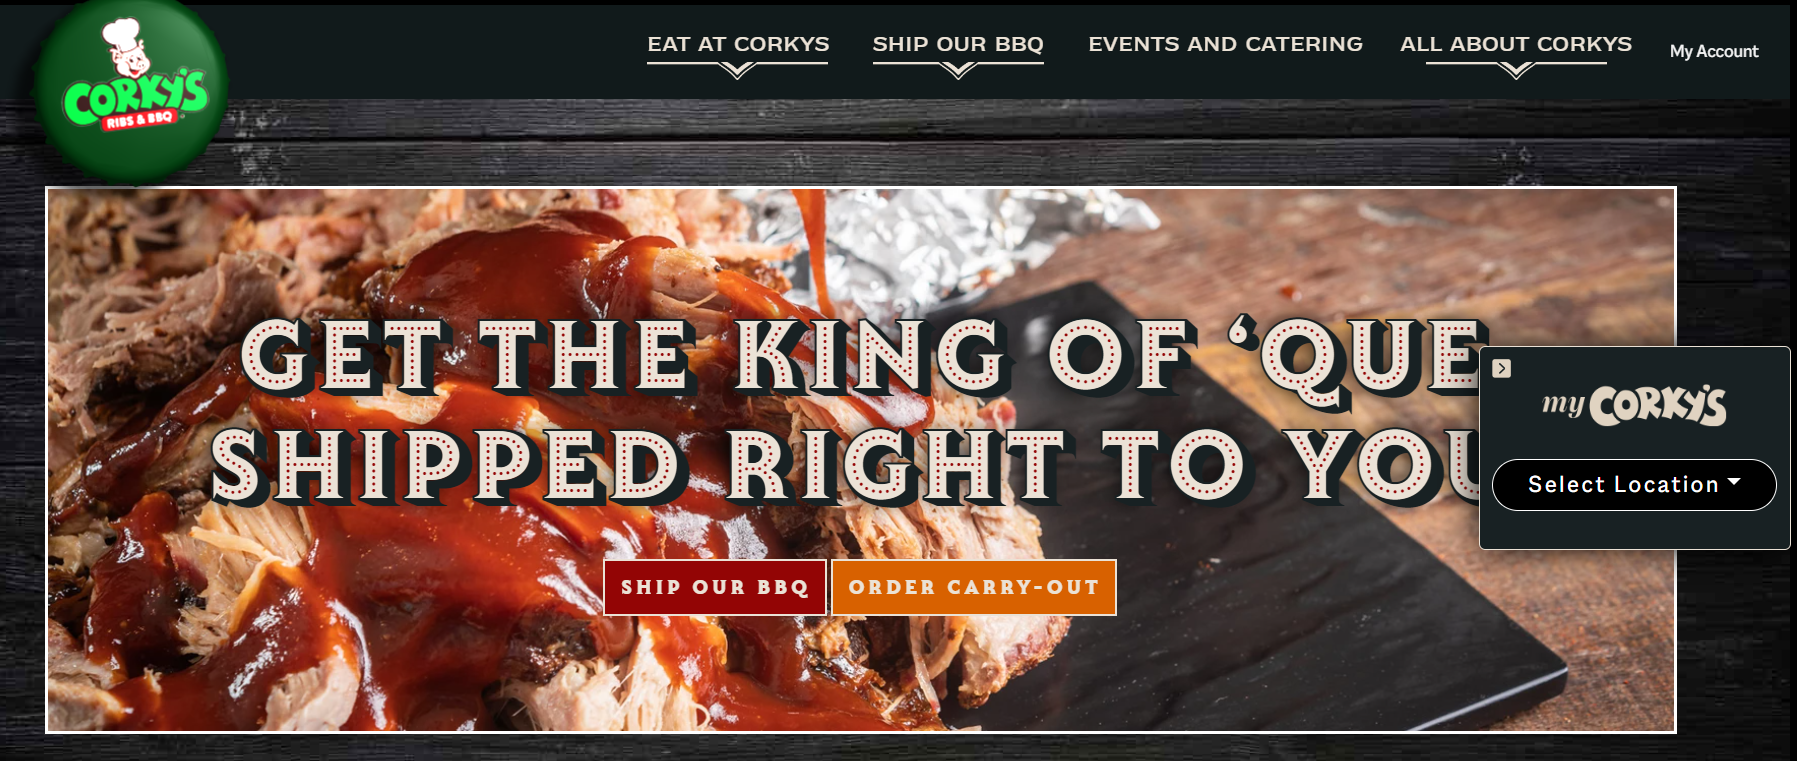
Task: Go to Events And Catering
Action: (x=1225, y=44)
